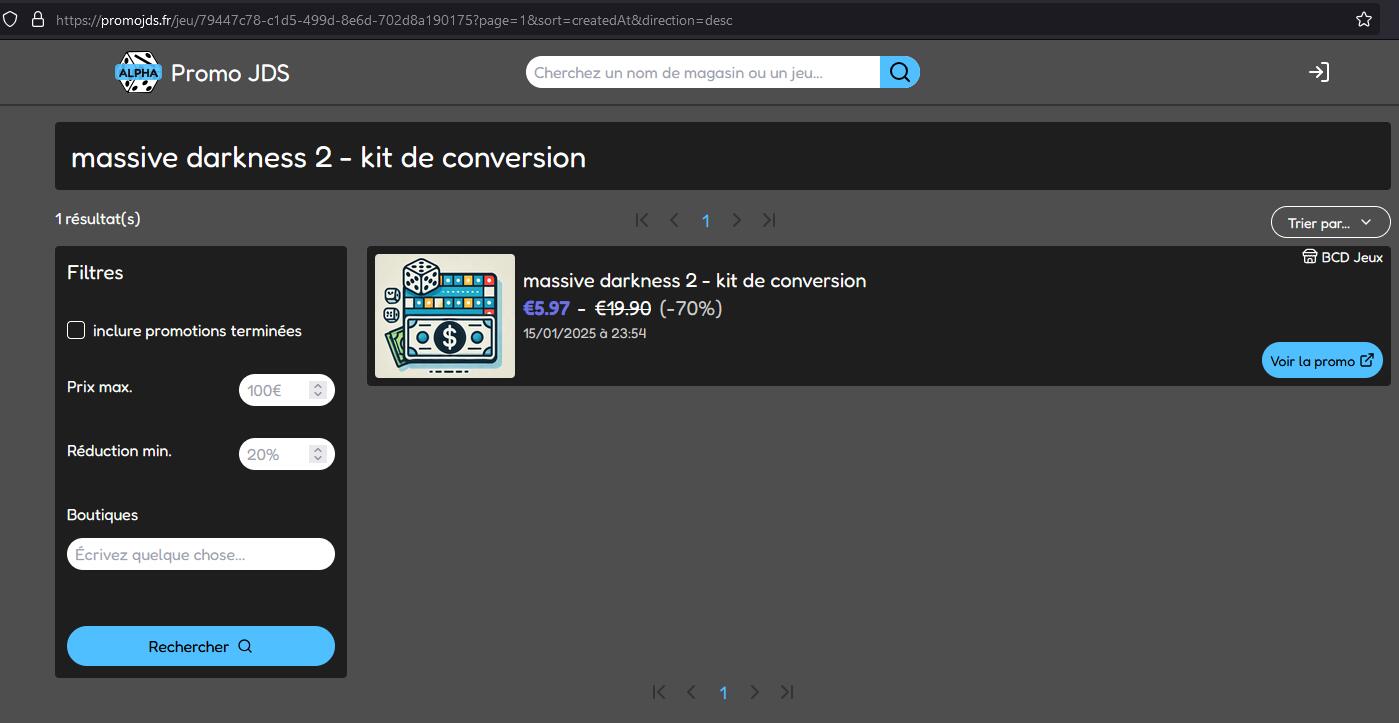The width and height of the screenshot is (1399, 723).
Task: Bookmark this page with the star icon
Action: [1364, 19]
